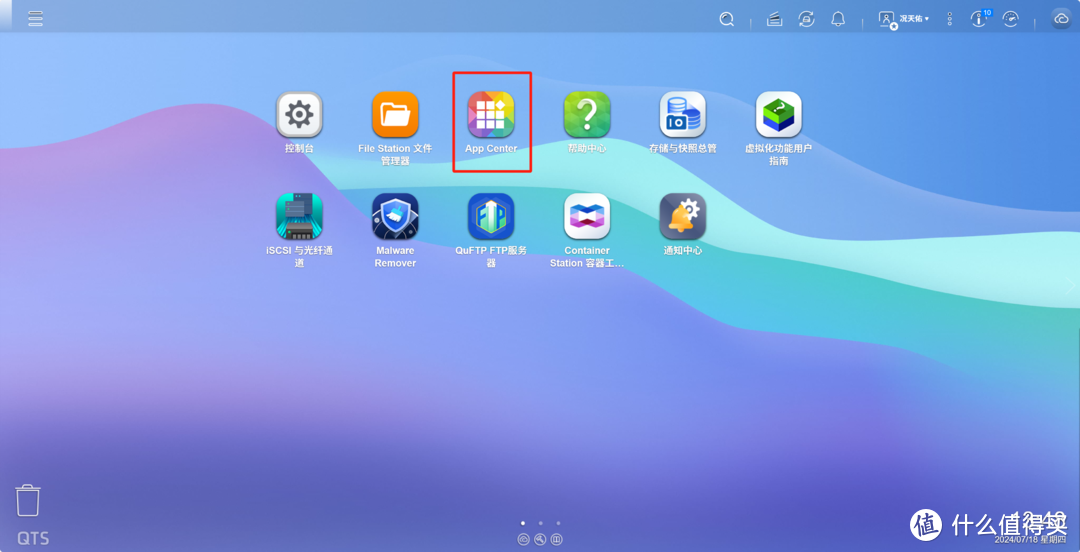
Task: Open the 虚拟化功能用户指南 guide
Action: (x=778, y=114)
